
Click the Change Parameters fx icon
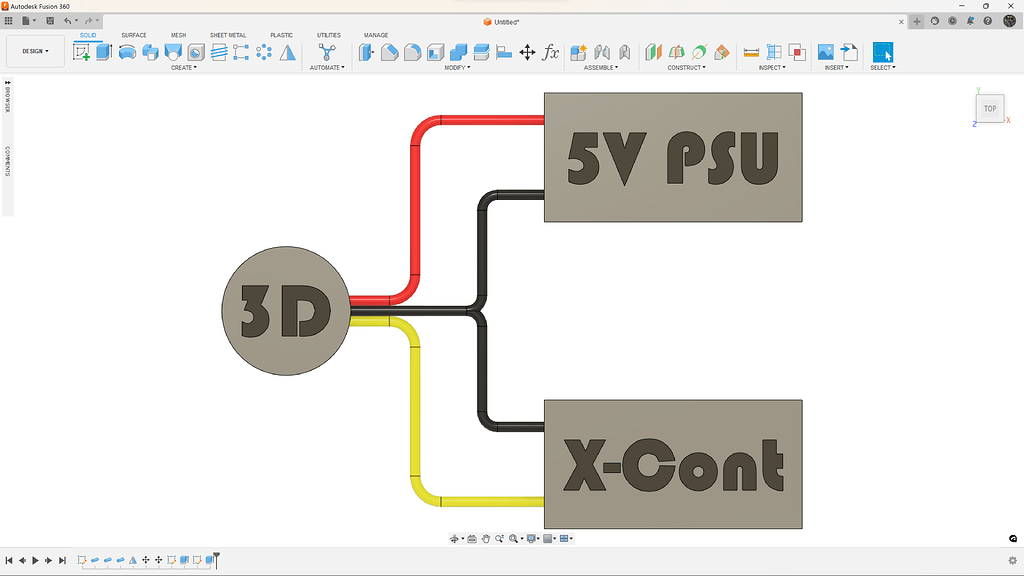click(552, 53)
